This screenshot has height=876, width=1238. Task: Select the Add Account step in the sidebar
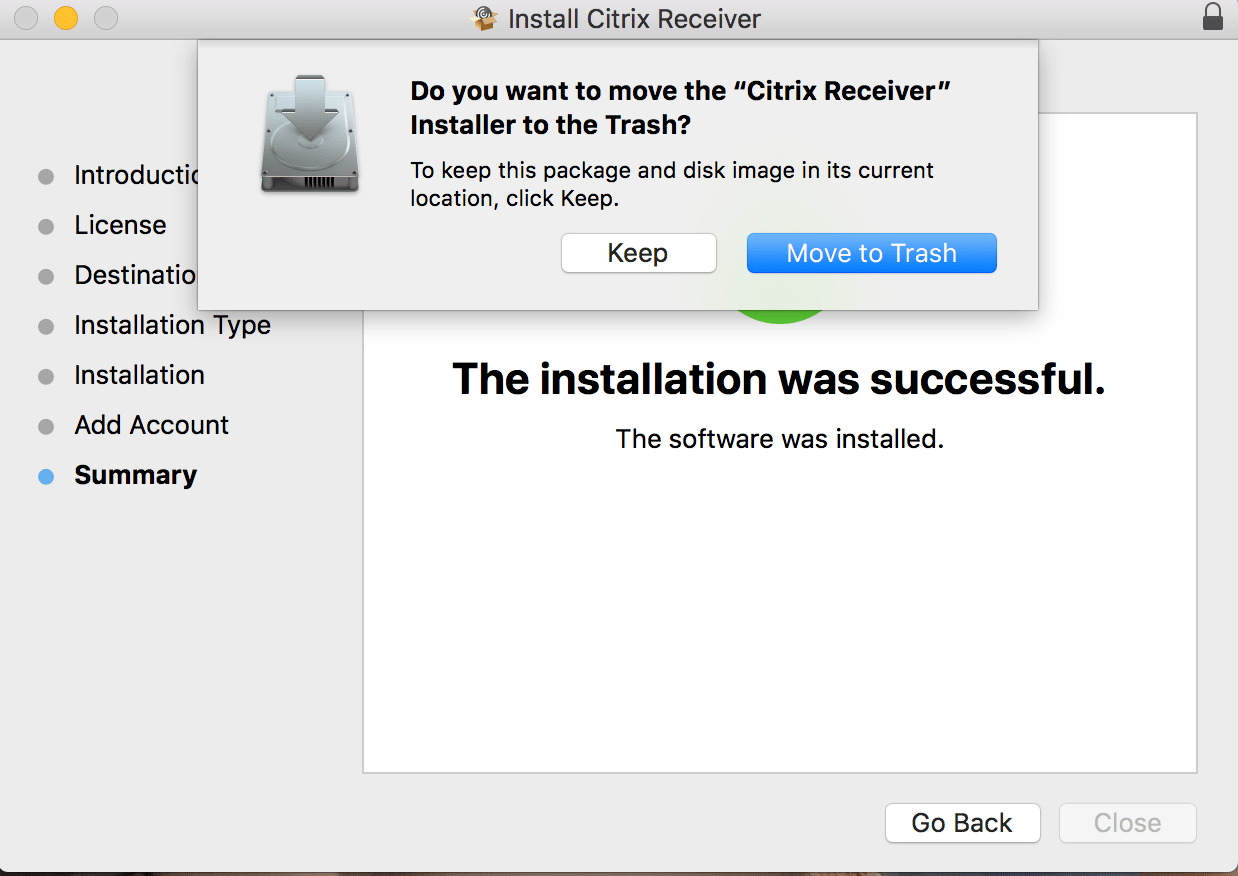[x=151, y=426]
